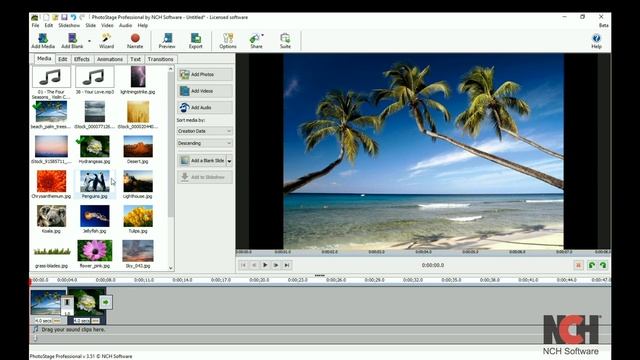Launch the slideshow Wizard
This screenshot has width=640, height=360.
click(x=106, y=41)
